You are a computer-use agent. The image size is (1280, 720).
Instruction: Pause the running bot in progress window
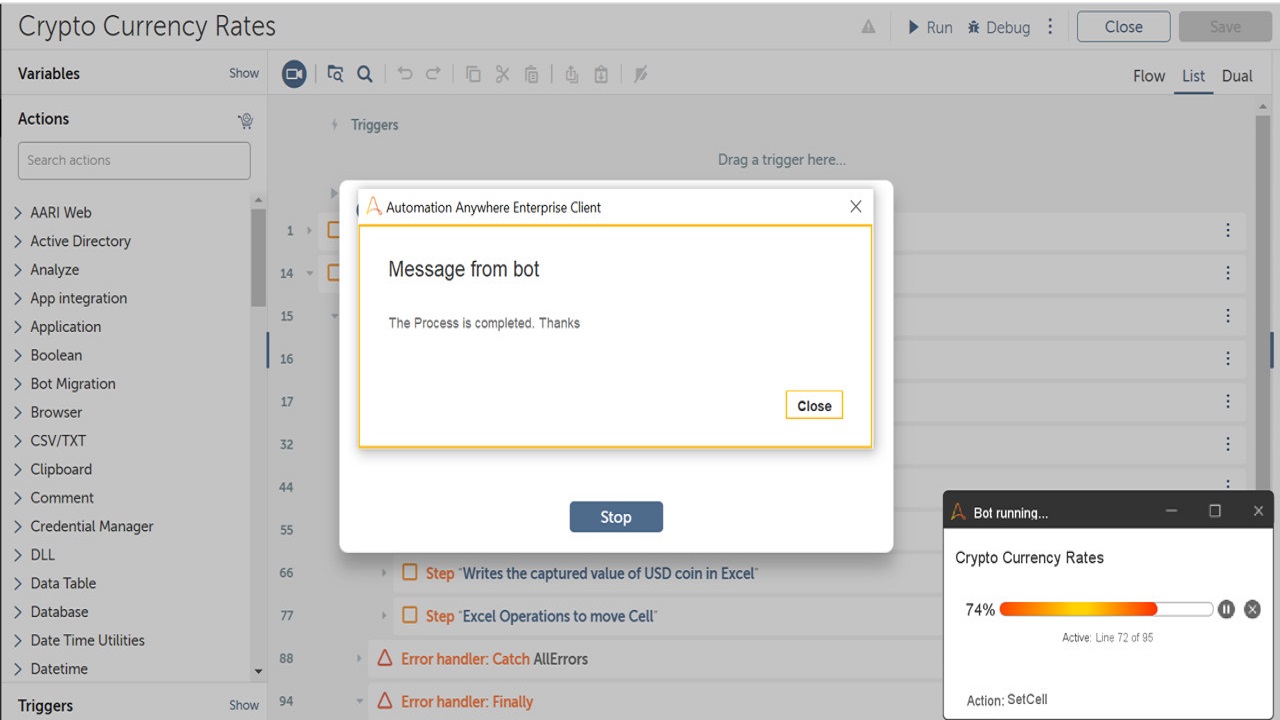point(1226,609)
